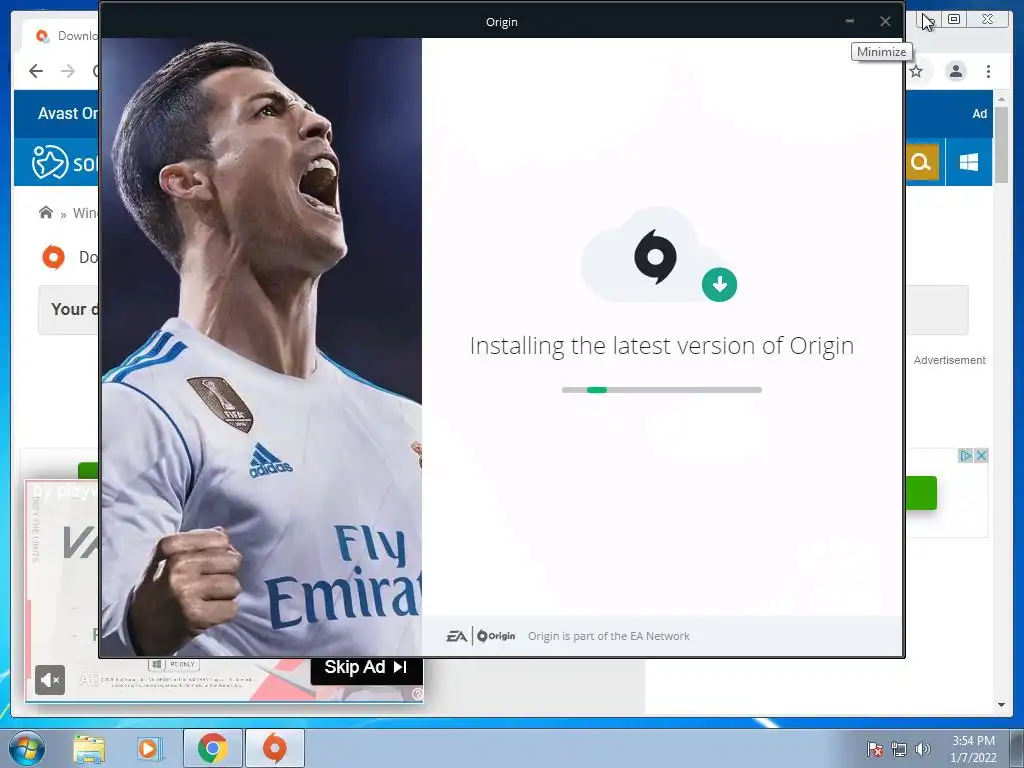The height and width of the screenshot is (768, 1024).
Task: Click 'Installing the latest version of Origin' heading
Action: coord(662,346)
